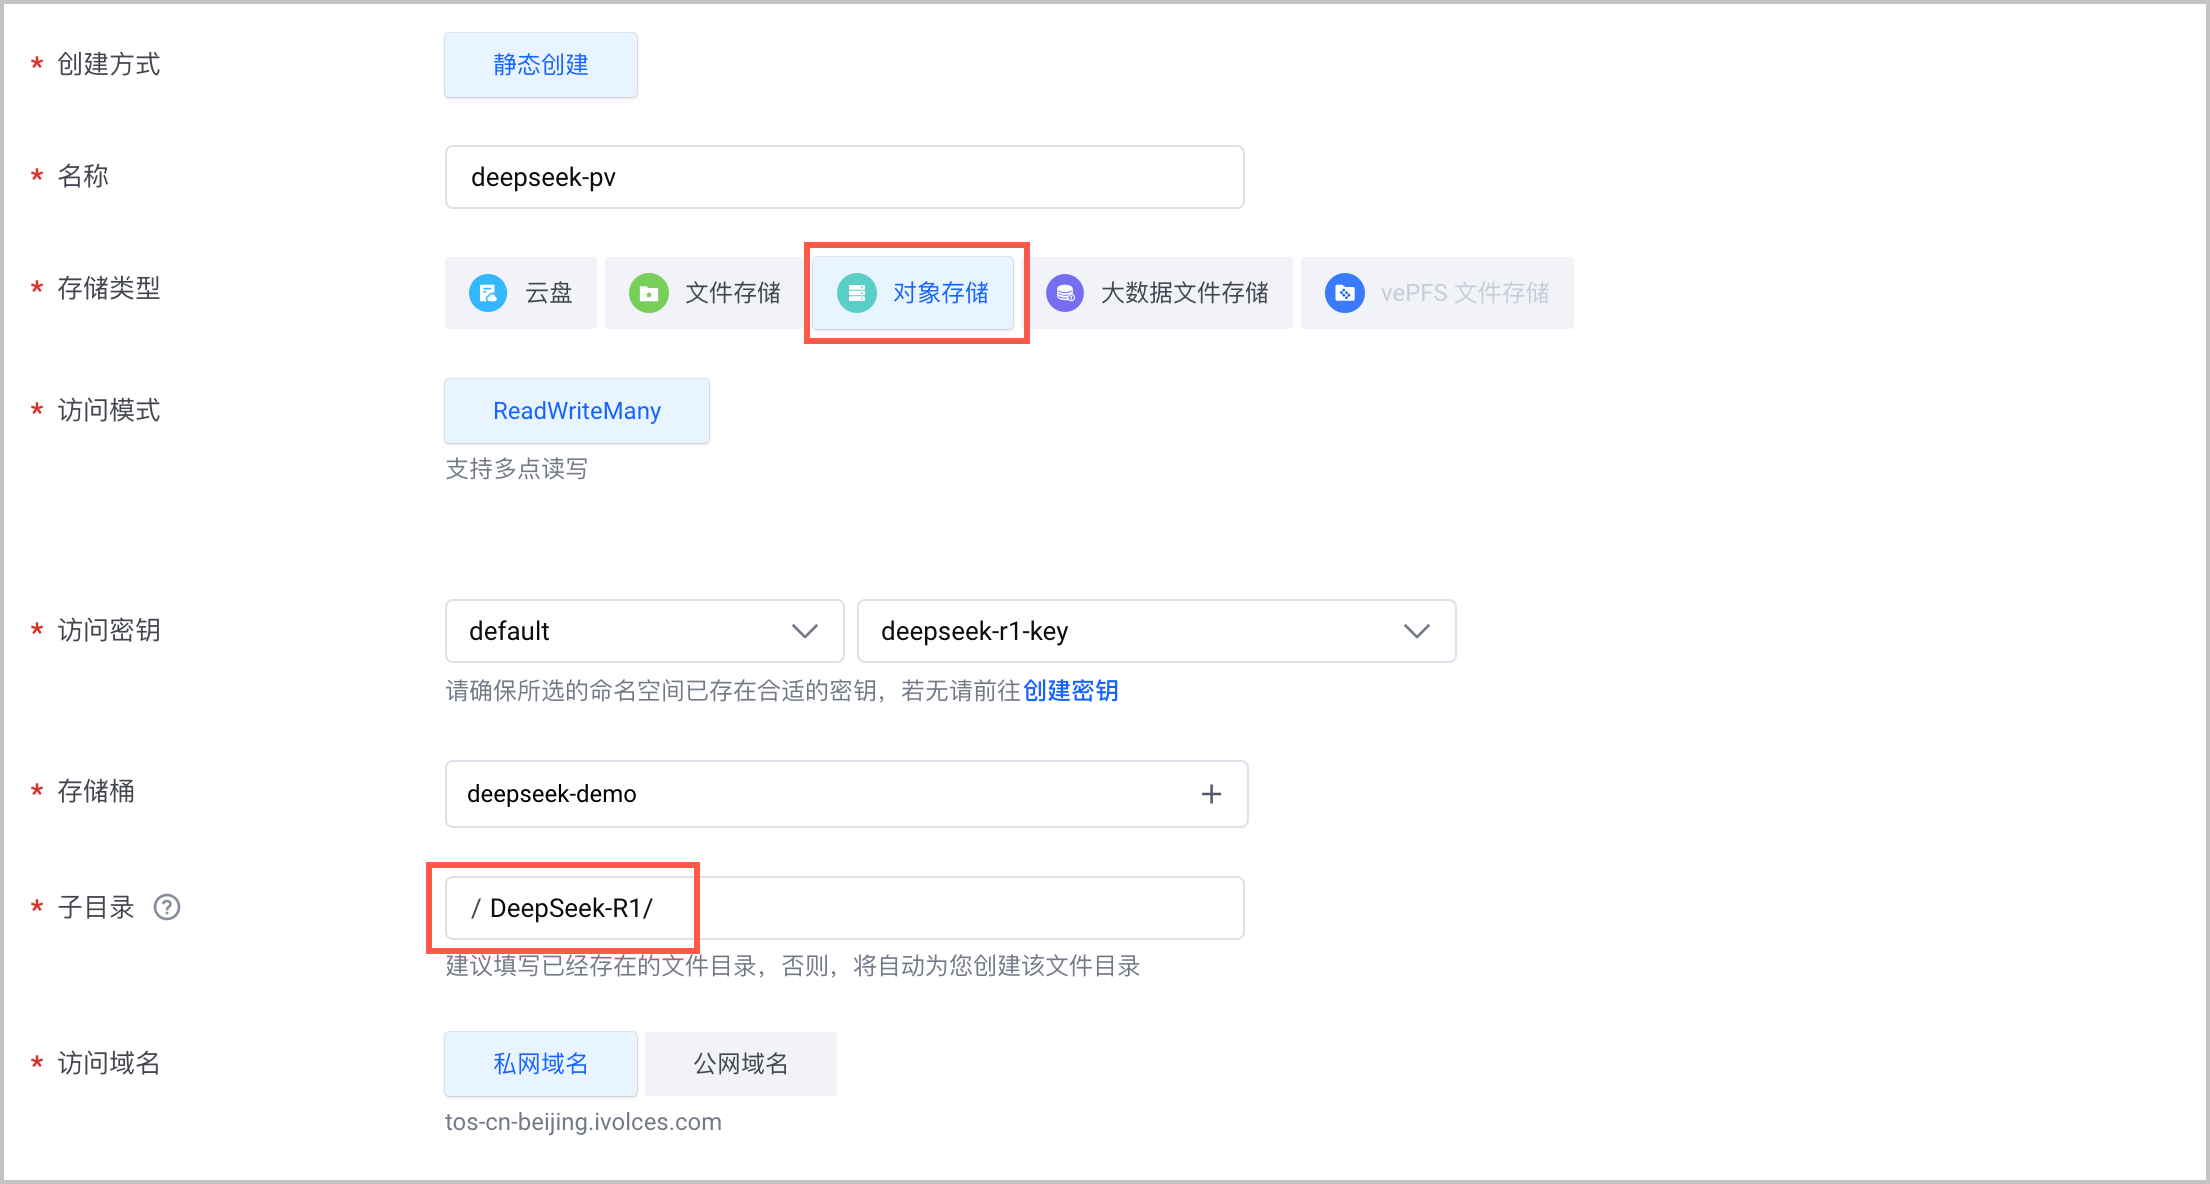Select the 公网域名 public domain option
This screenshot has width=2210, height=1184.
click(741, 1063)
